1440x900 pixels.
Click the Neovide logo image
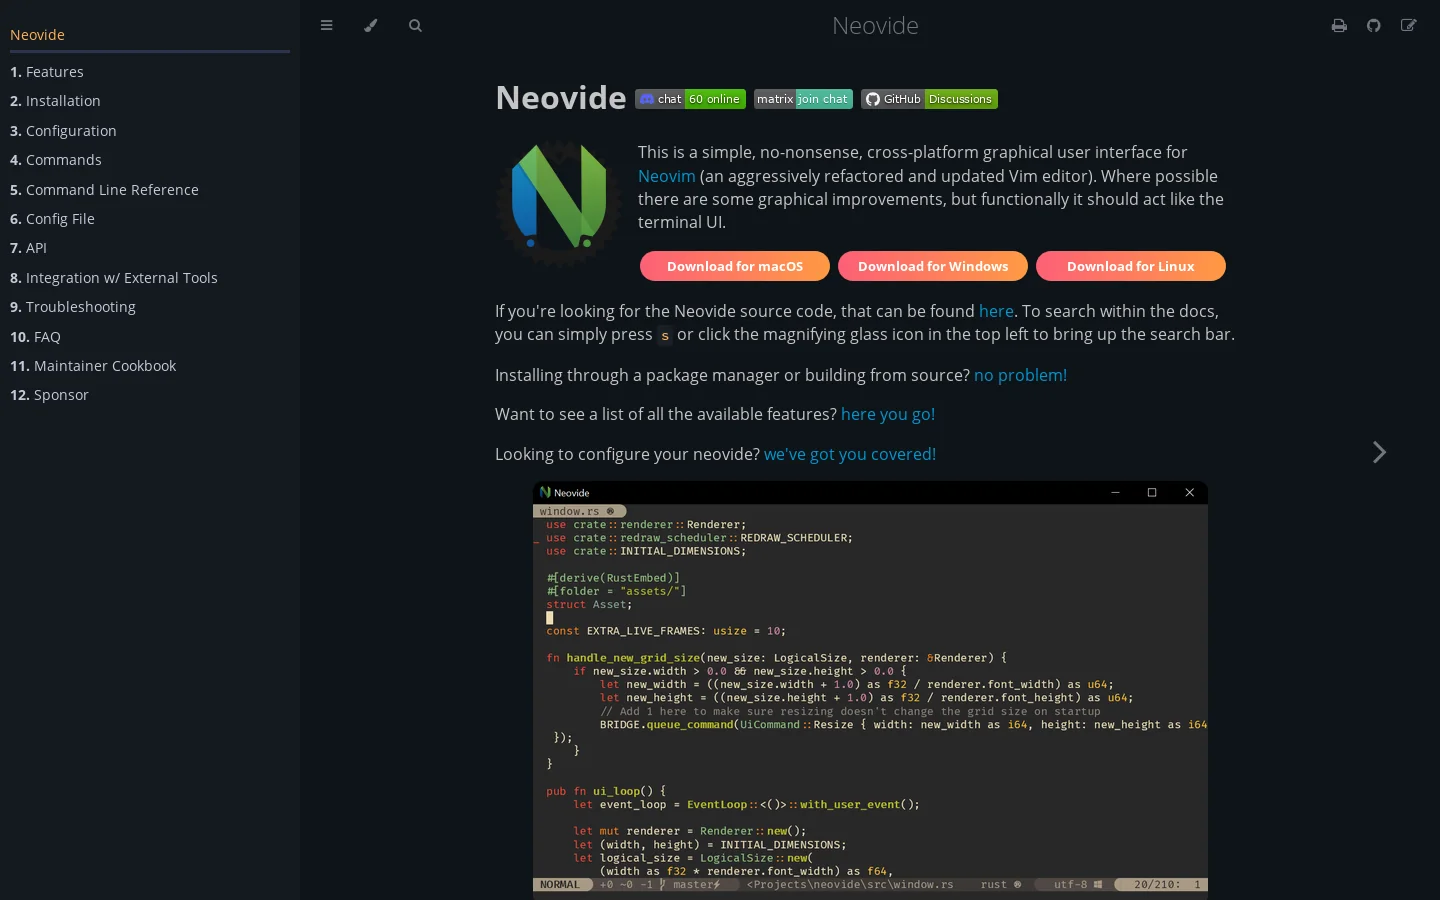click(x=559, y=203)
